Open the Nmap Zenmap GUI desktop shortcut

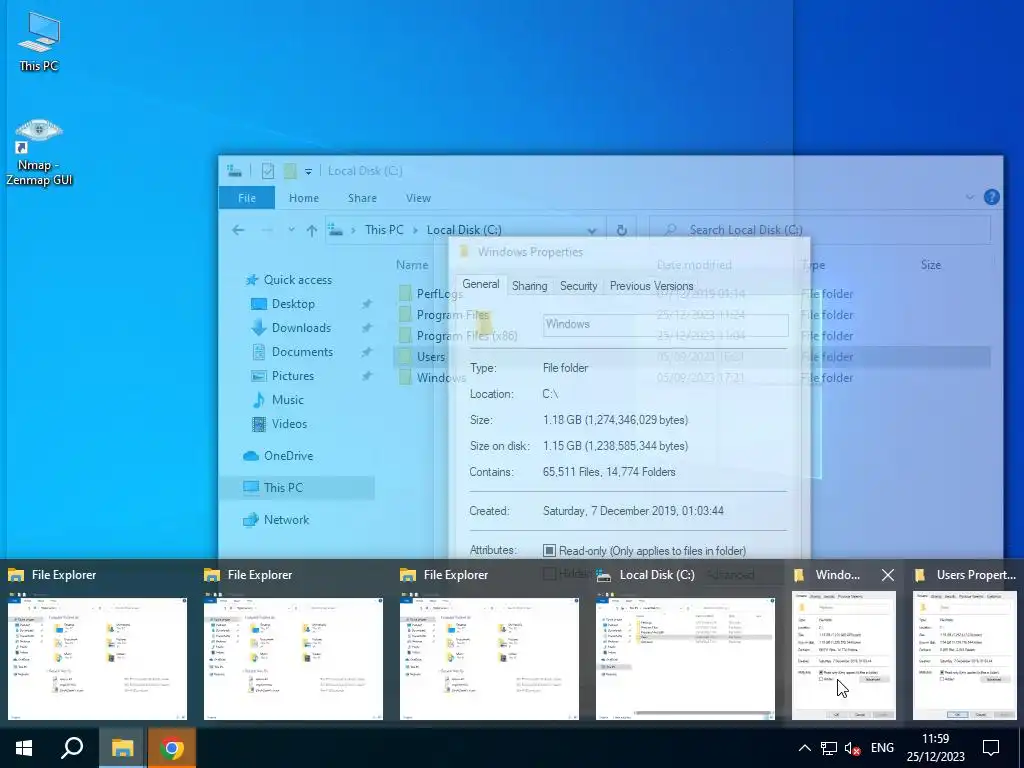39,152
